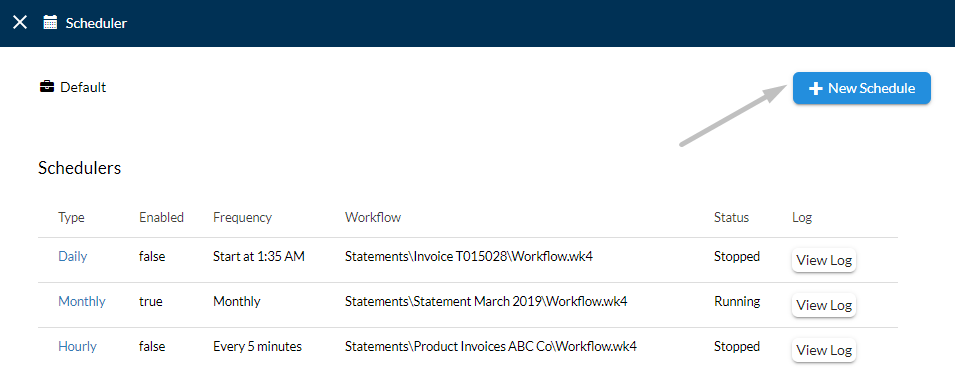Open the Monthly schedule link
The image size is (955, 379).
click(82, 301)
